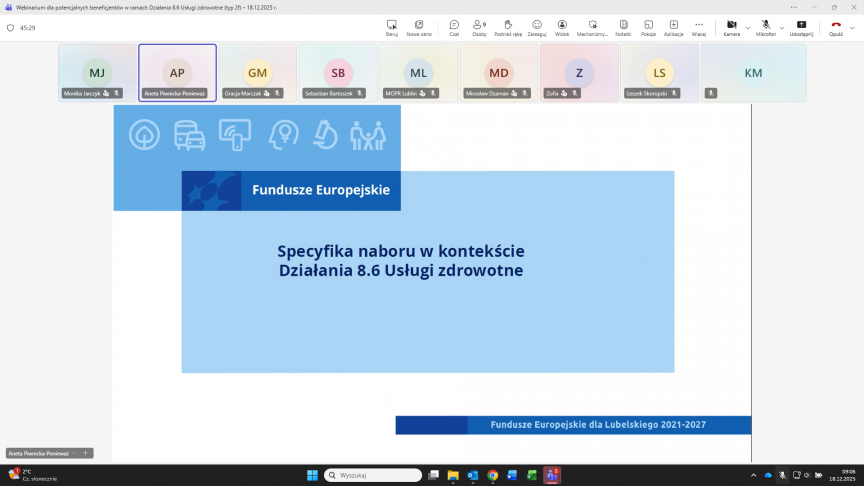Expand the Mikrofon options arrow
This screenshot has width=864, height=486.
coord(782,27)
